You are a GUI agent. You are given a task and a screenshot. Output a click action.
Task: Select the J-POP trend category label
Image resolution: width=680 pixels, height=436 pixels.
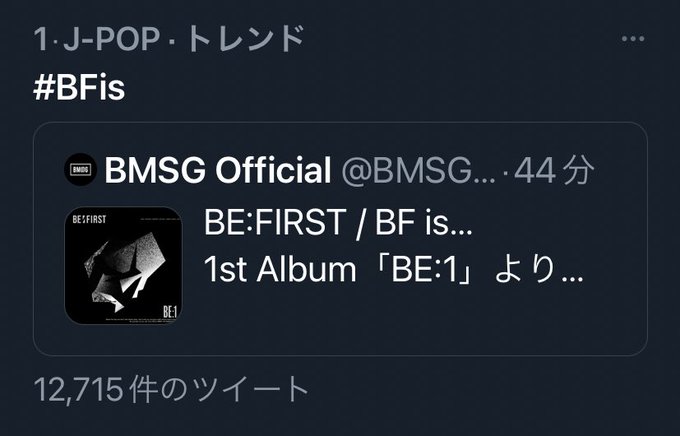111,39
